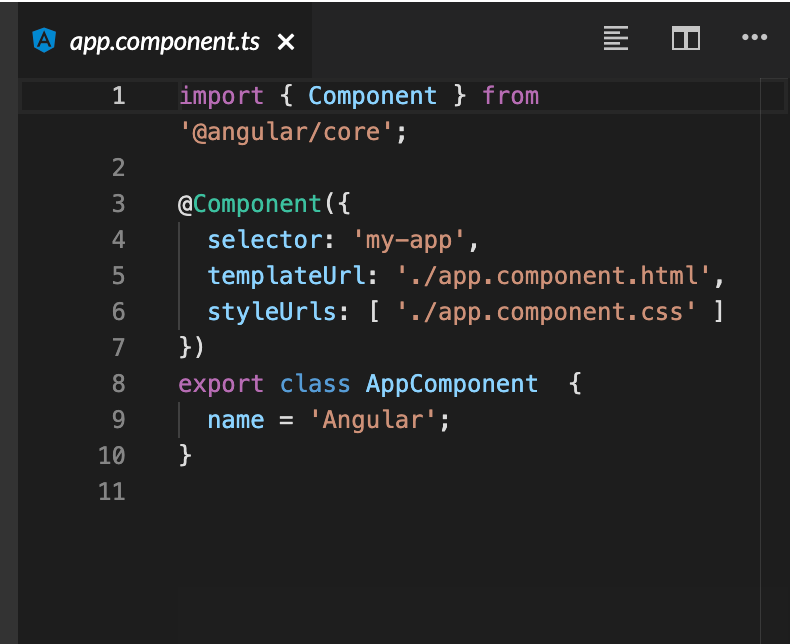The height and width of the screenshot is (644, 790).
Task: Click the './app.component.html' string
Action: pos(553,276)
